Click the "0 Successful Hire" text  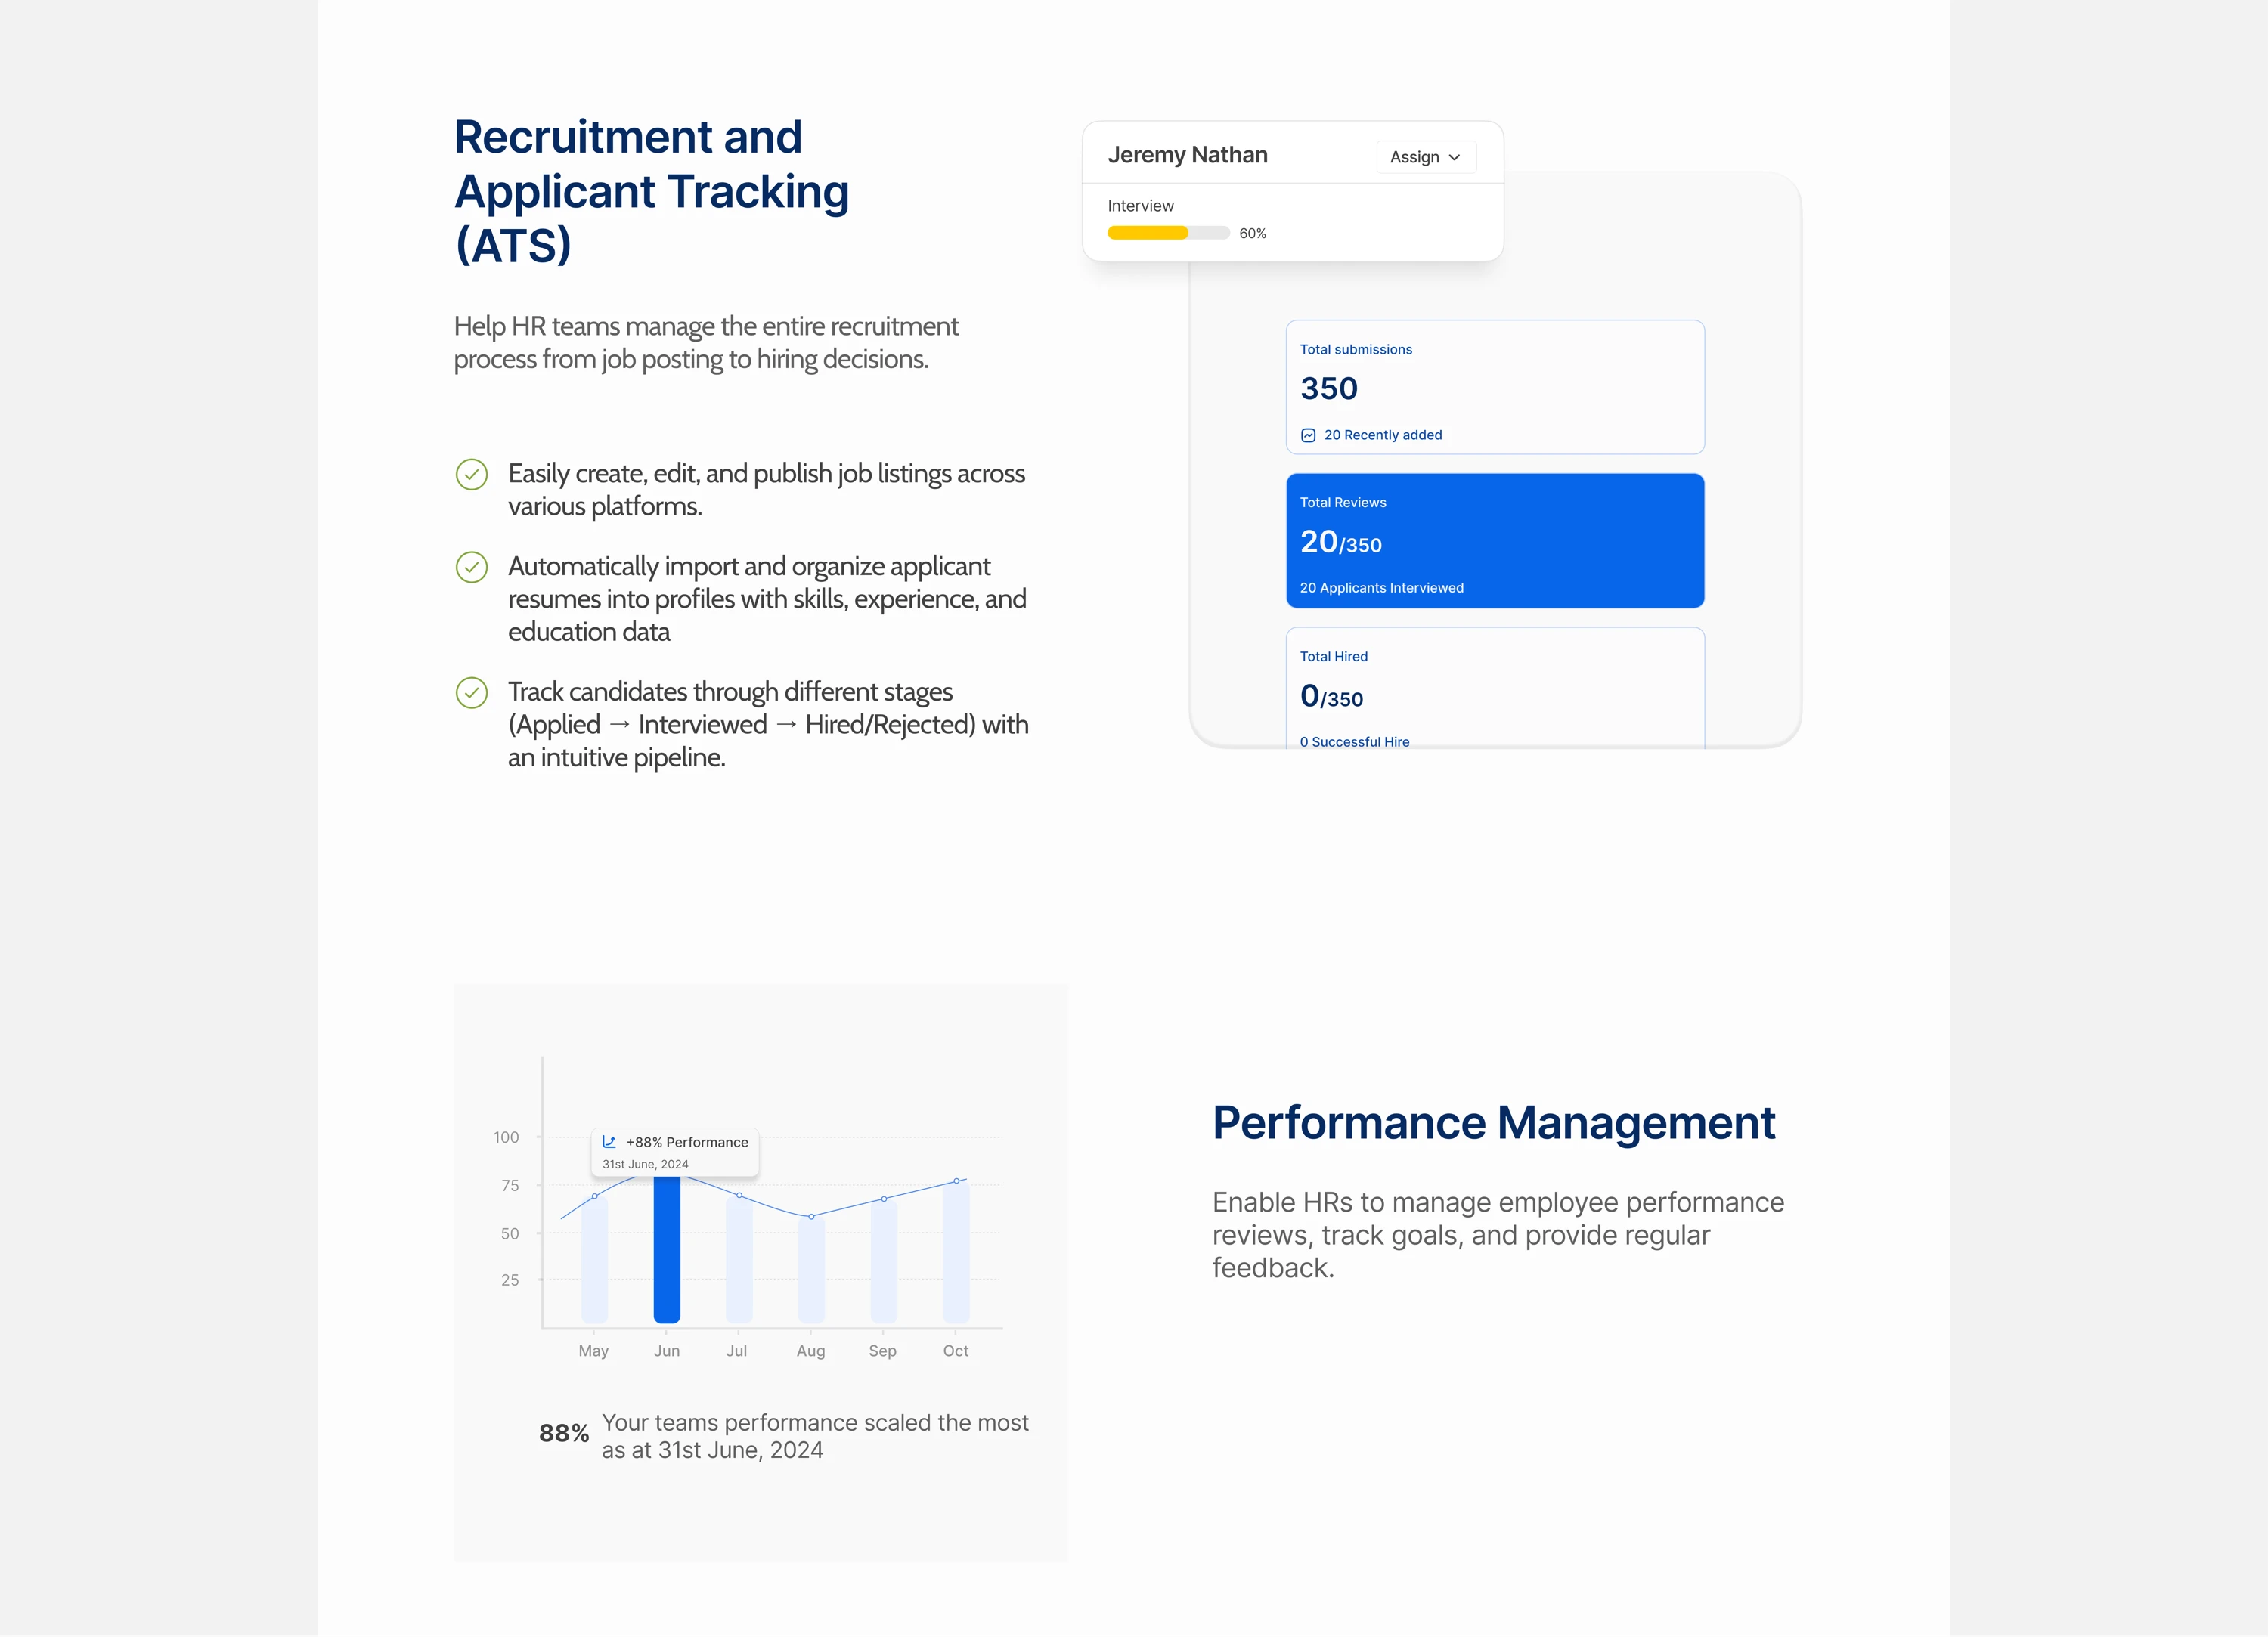(1355, 742)
